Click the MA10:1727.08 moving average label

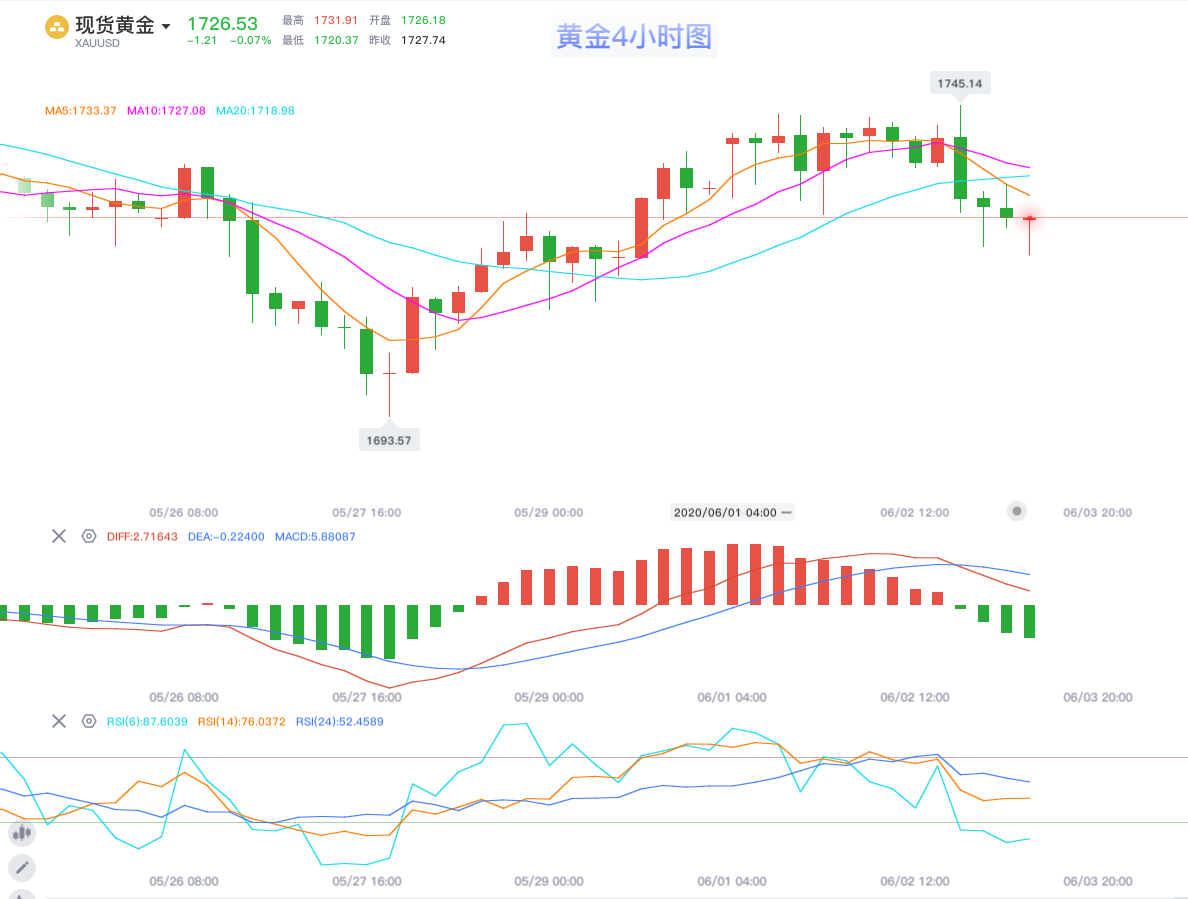click(166, 111)
